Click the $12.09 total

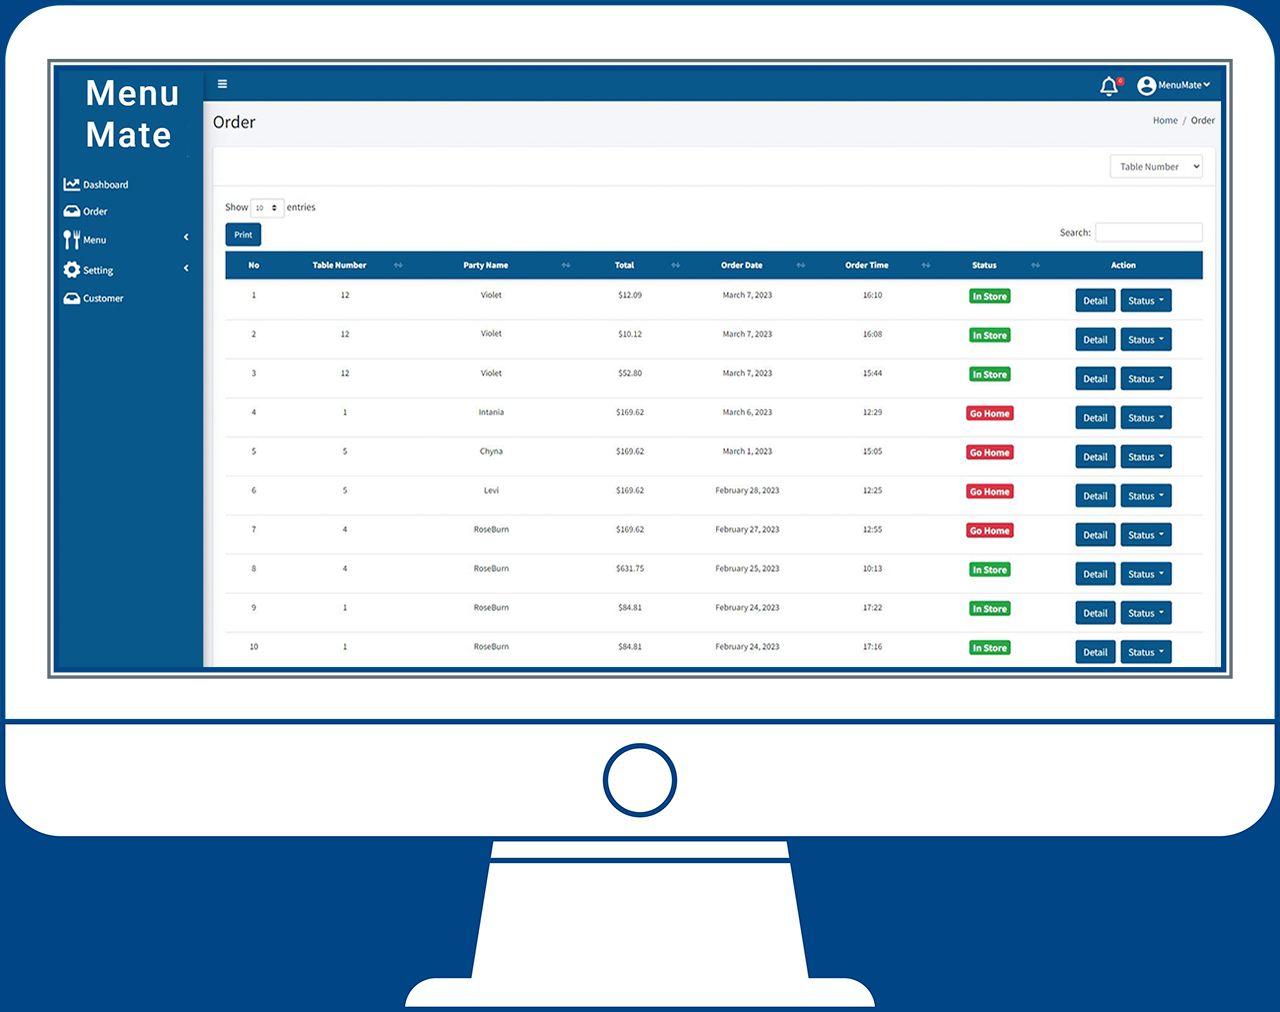click(630, 295)
